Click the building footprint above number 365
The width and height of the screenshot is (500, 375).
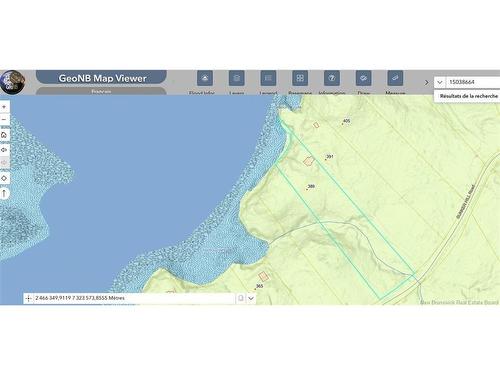point(264,276)
